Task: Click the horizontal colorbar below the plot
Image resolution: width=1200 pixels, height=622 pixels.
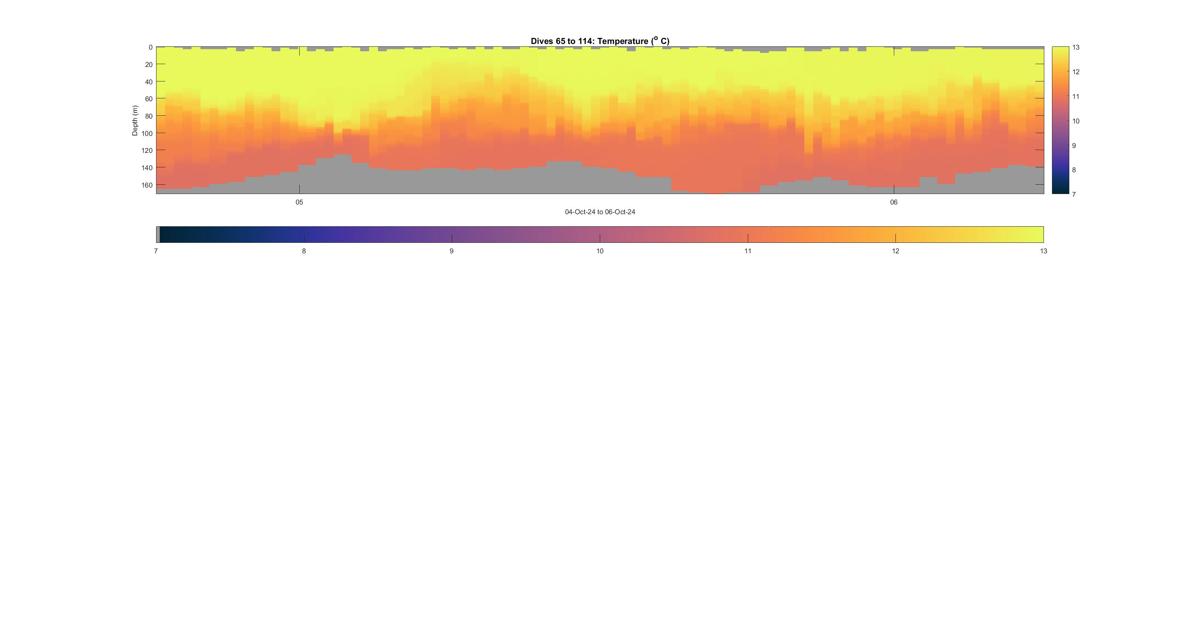Action: pyautogui.click(x=600, y=234)
